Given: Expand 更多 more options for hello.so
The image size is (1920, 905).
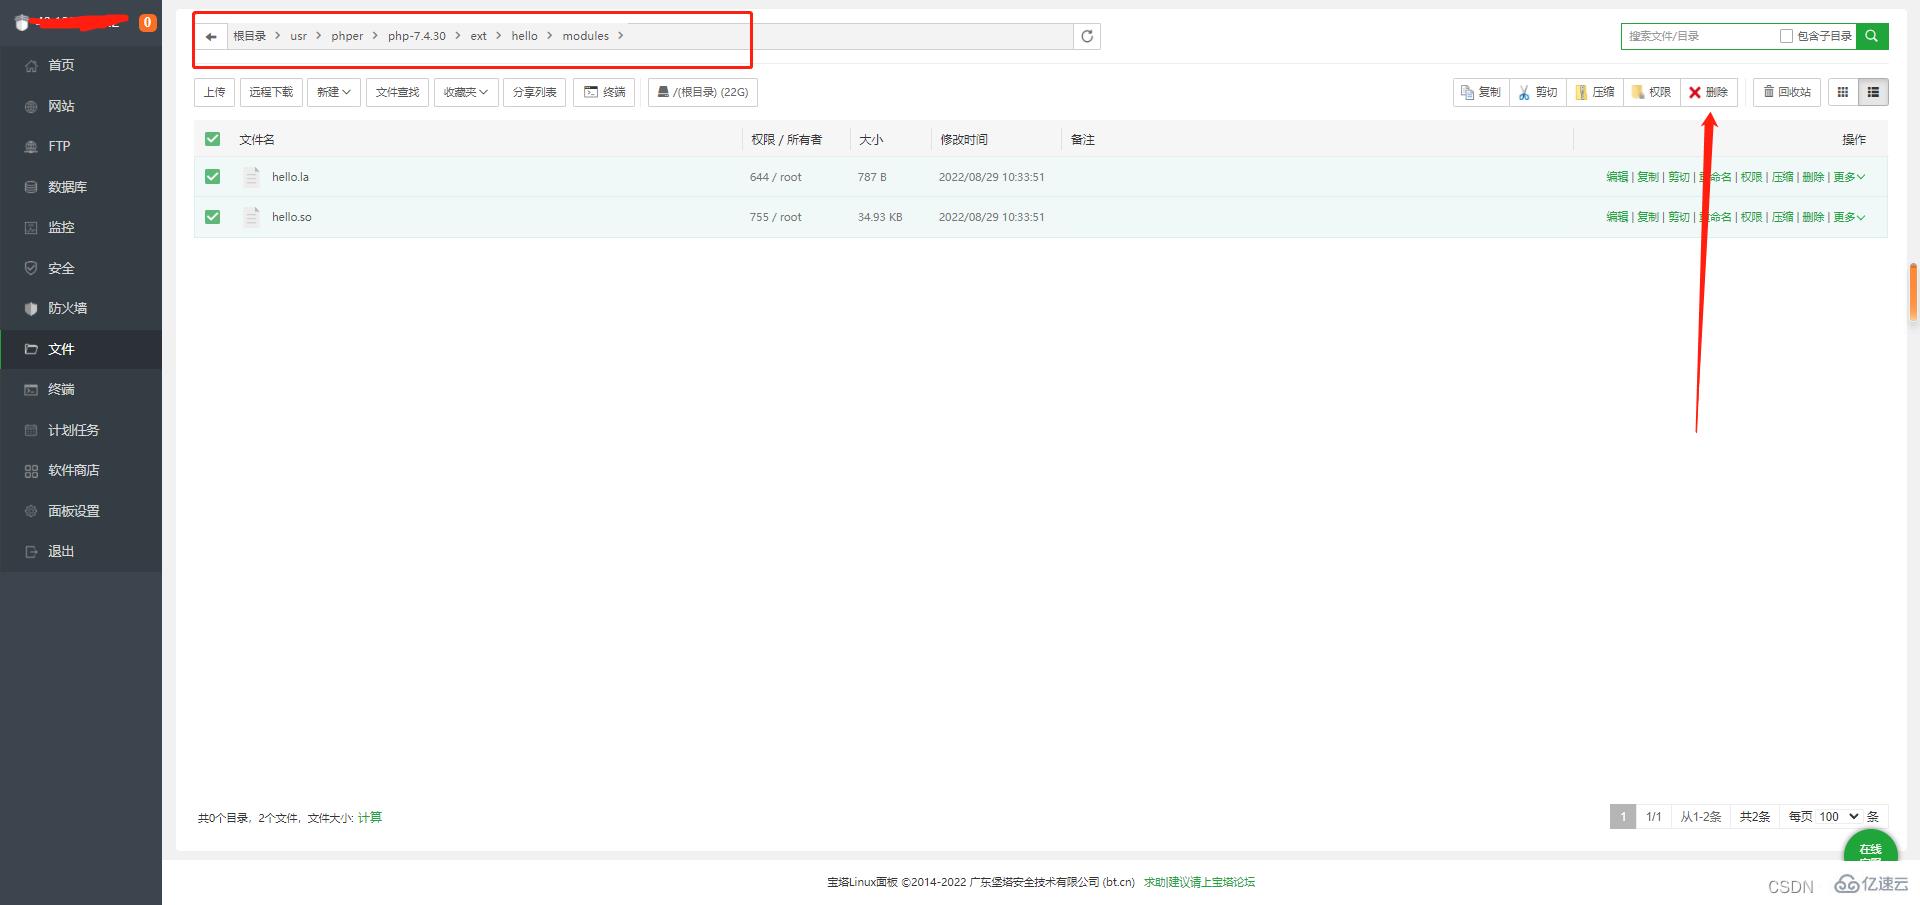Looking at the screenshot, I should pos(1849,217).
